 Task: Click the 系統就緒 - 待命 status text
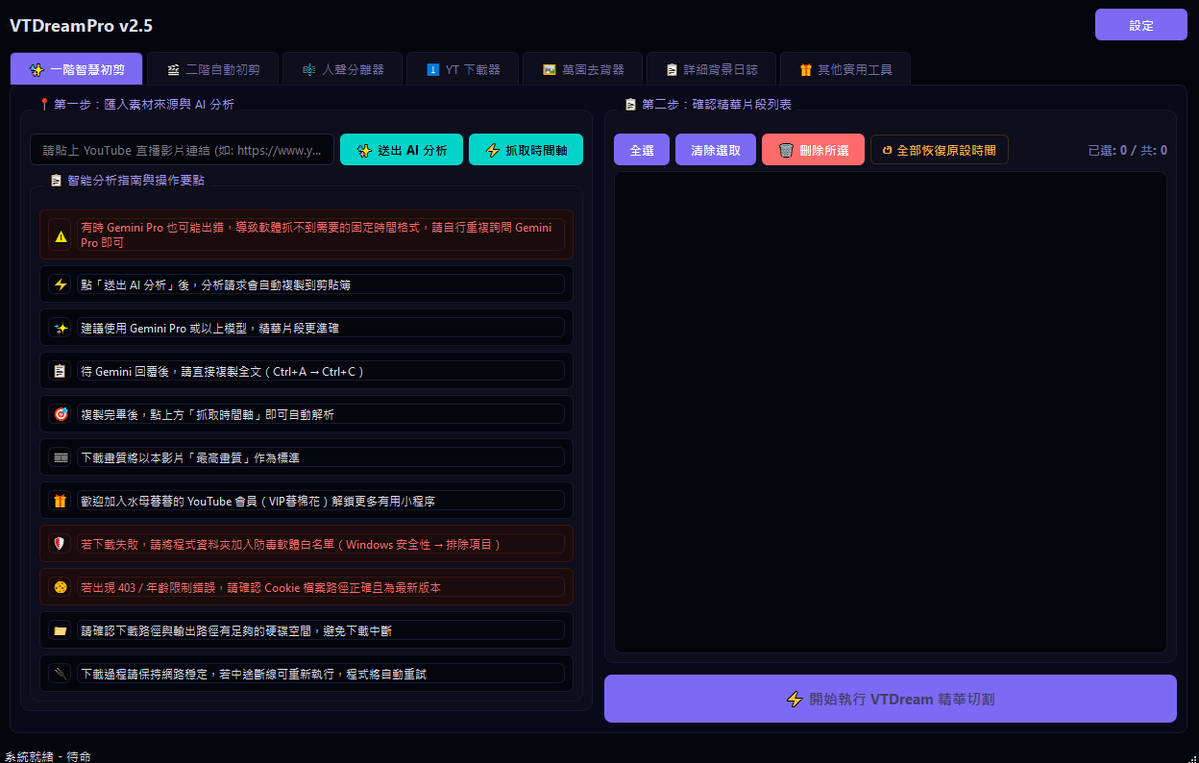click(47, 756)
